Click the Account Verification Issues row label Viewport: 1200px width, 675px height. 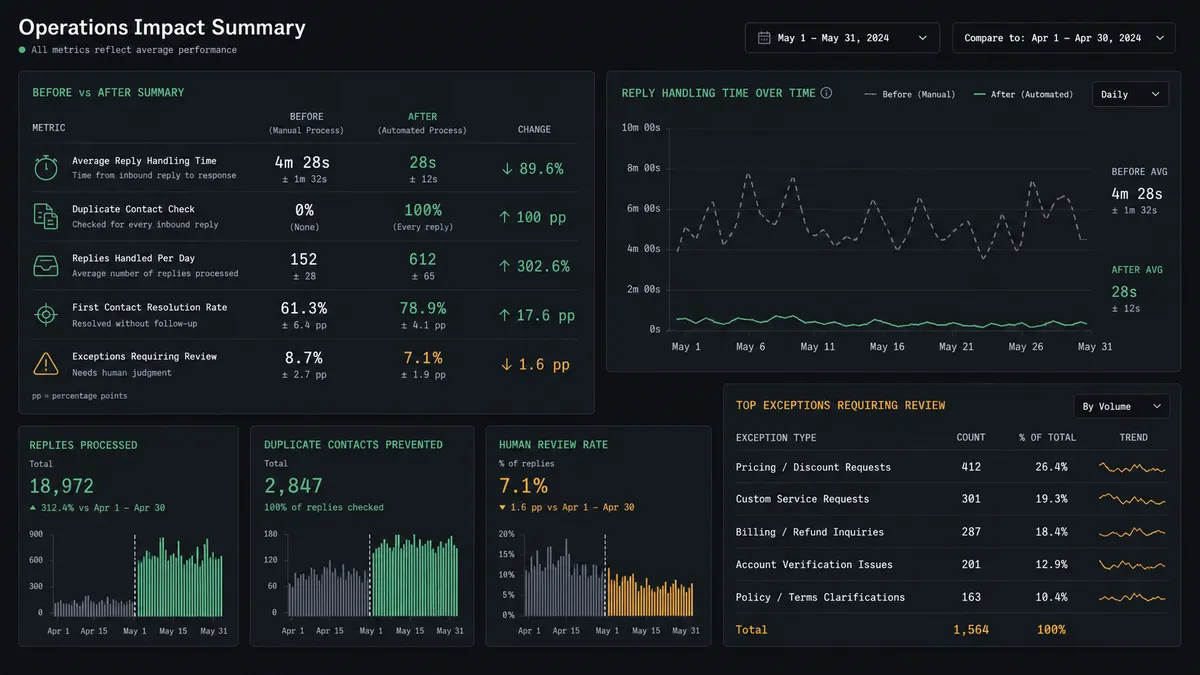click(x=814, y=564)
